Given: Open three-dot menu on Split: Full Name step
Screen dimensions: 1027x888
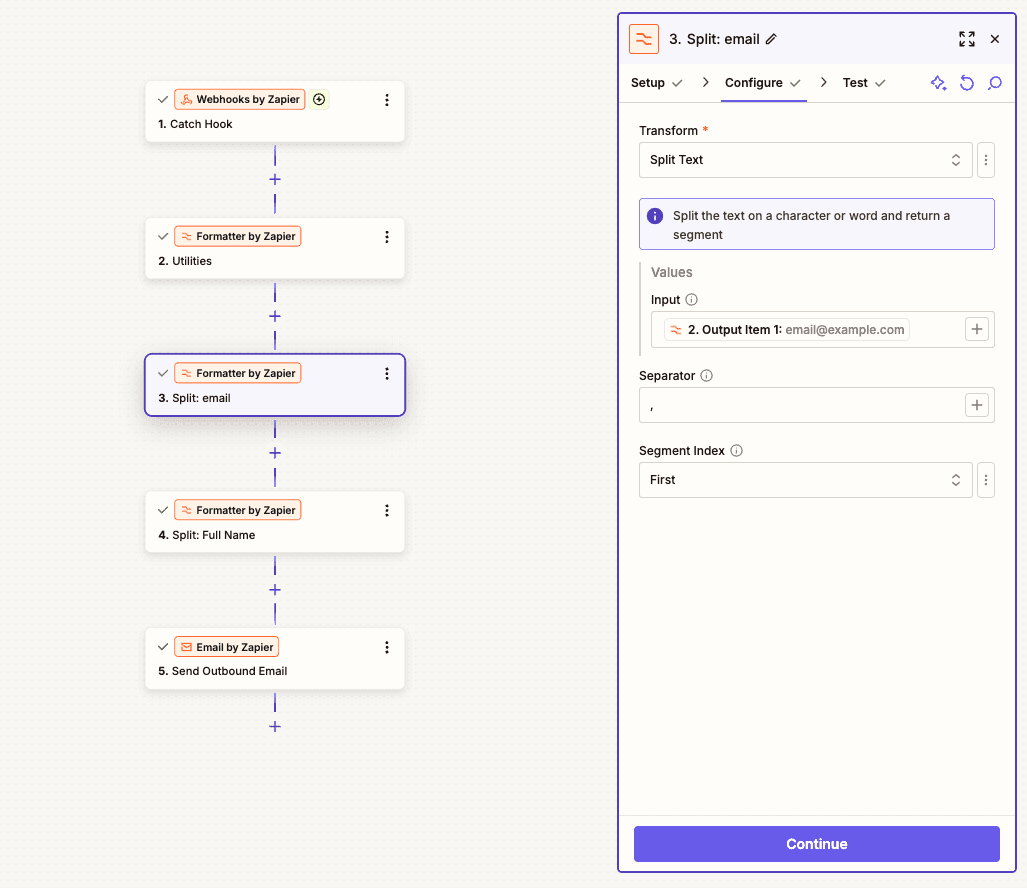Looking at the screenshot, I should [x=386, y=510].
